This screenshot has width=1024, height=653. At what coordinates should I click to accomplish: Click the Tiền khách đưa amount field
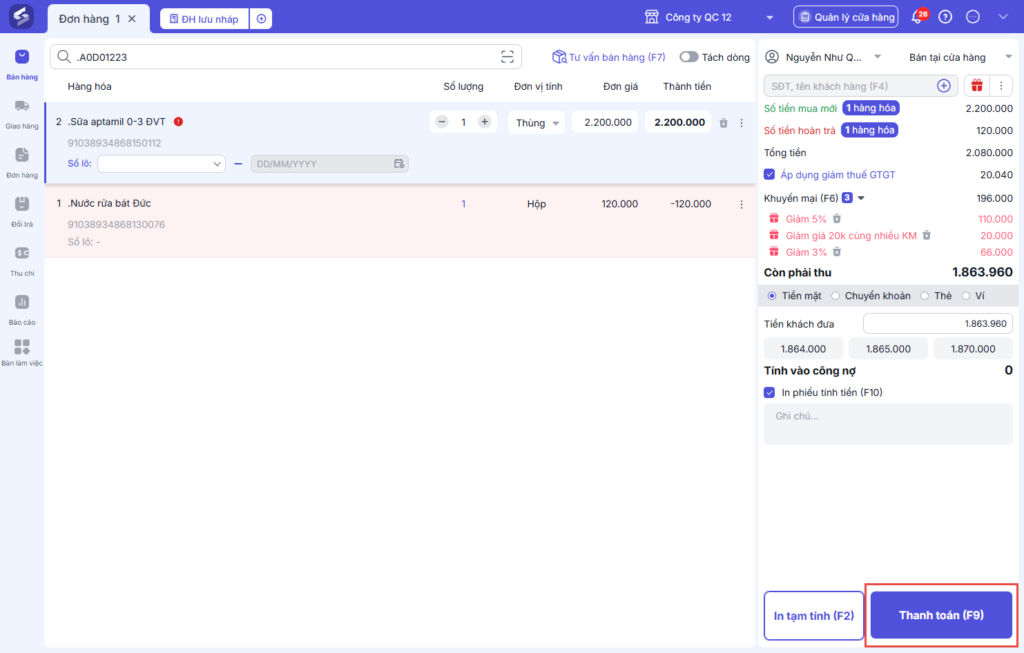[938, 323]
